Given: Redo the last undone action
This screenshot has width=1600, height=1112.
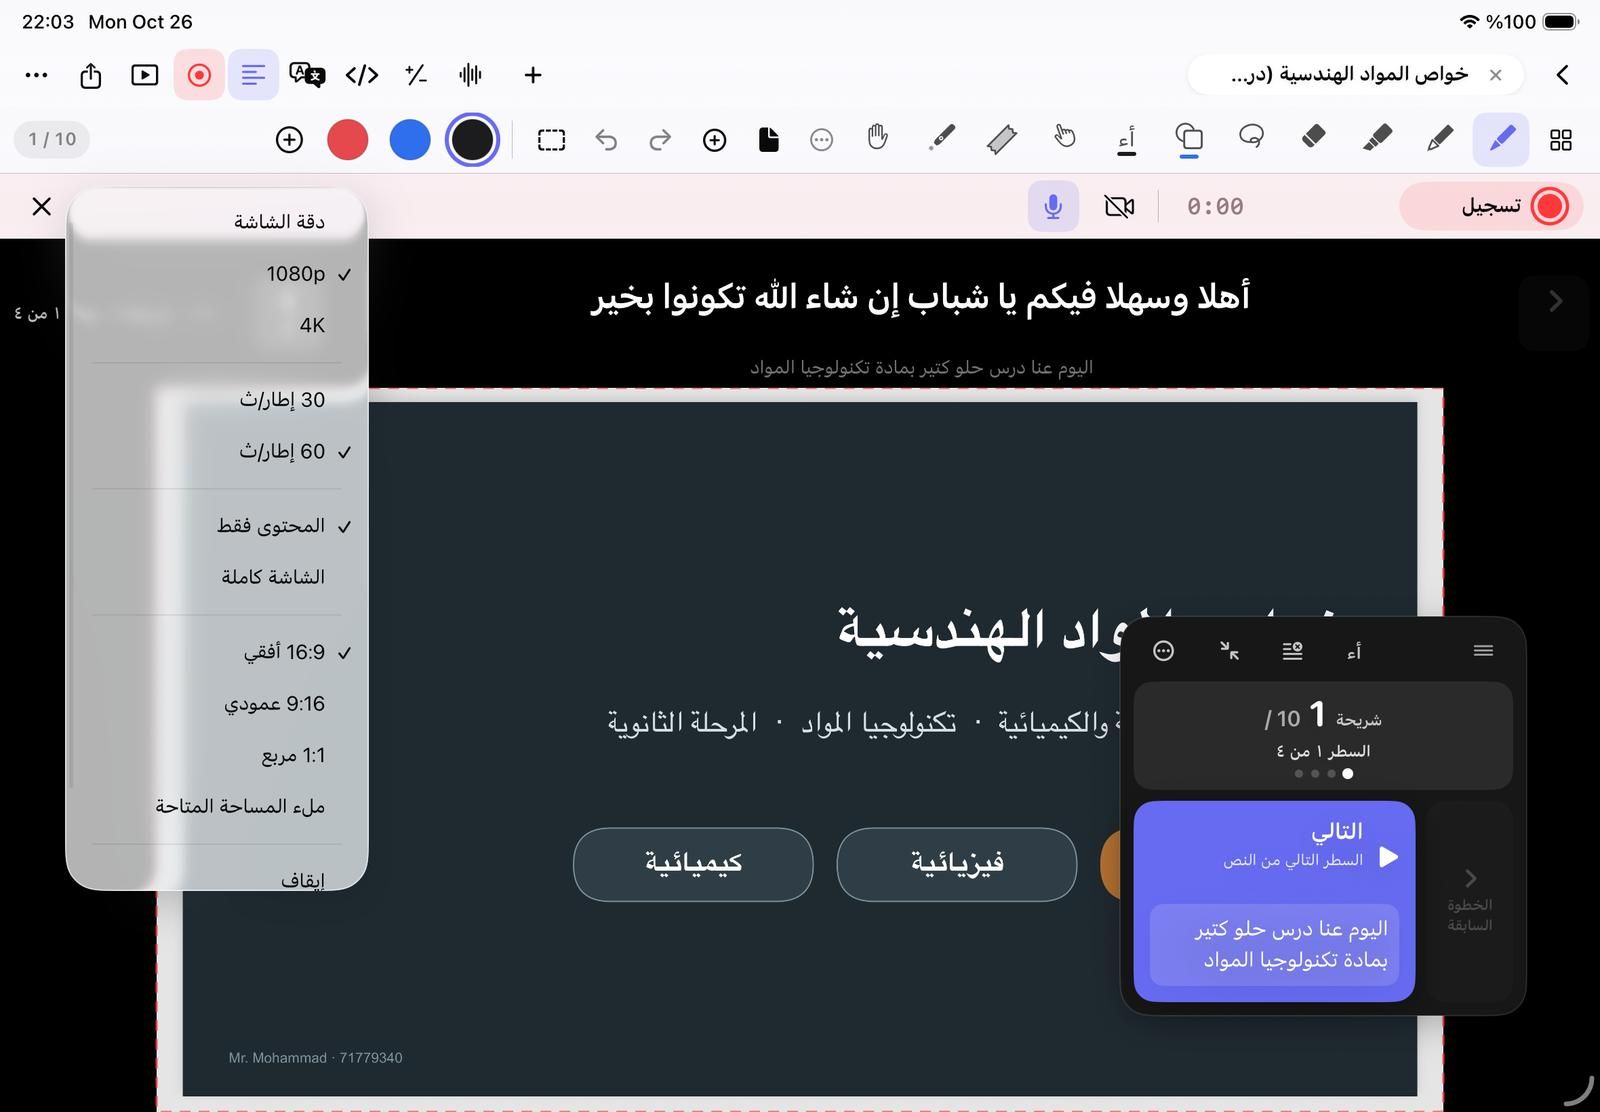Looking at the screenshot, I should pos(660,140).
